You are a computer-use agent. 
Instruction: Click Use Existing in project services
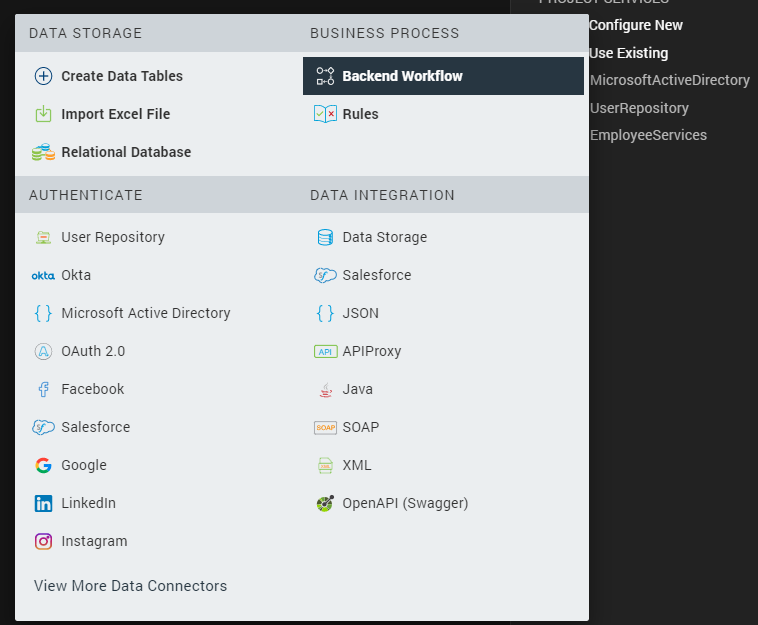pyautogui.click(x=629, y=53)
